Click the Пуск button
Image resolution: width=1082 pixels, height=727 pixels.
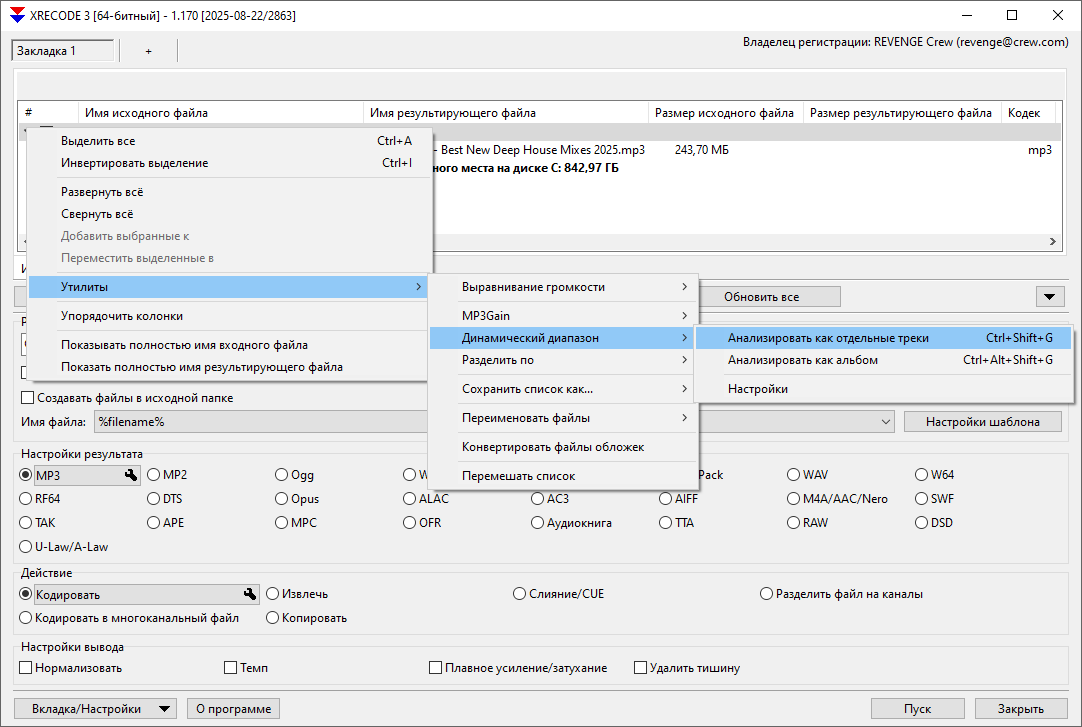click(917, 709)
